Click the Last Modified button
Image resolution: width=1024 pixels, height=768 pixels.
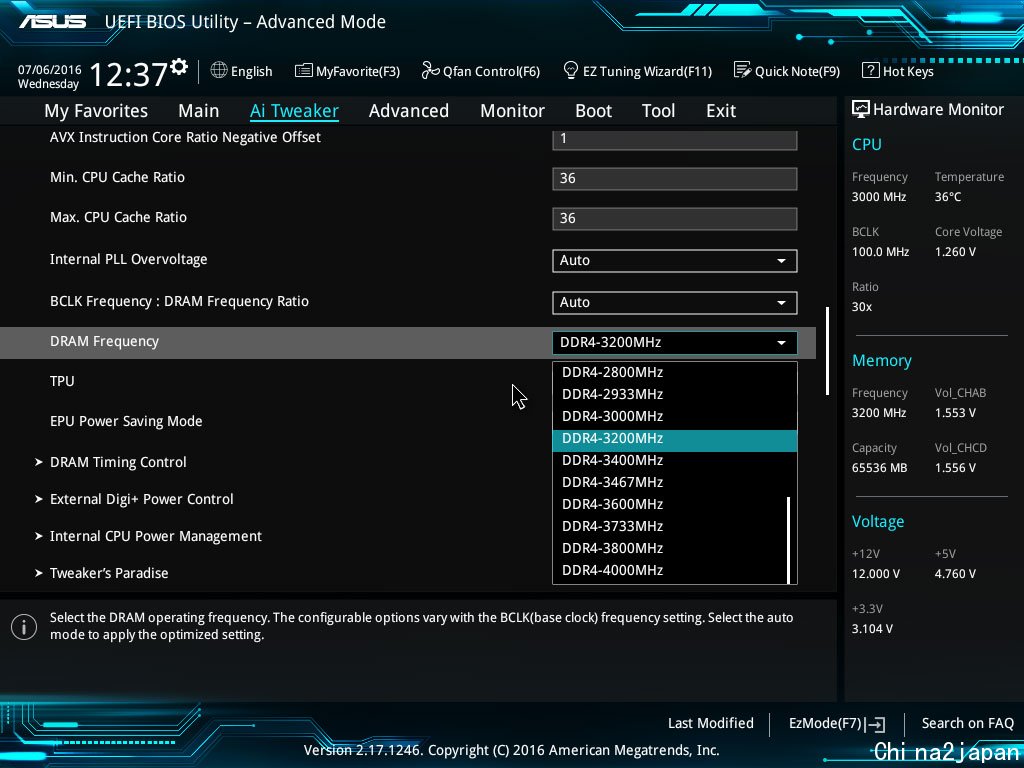711,724
